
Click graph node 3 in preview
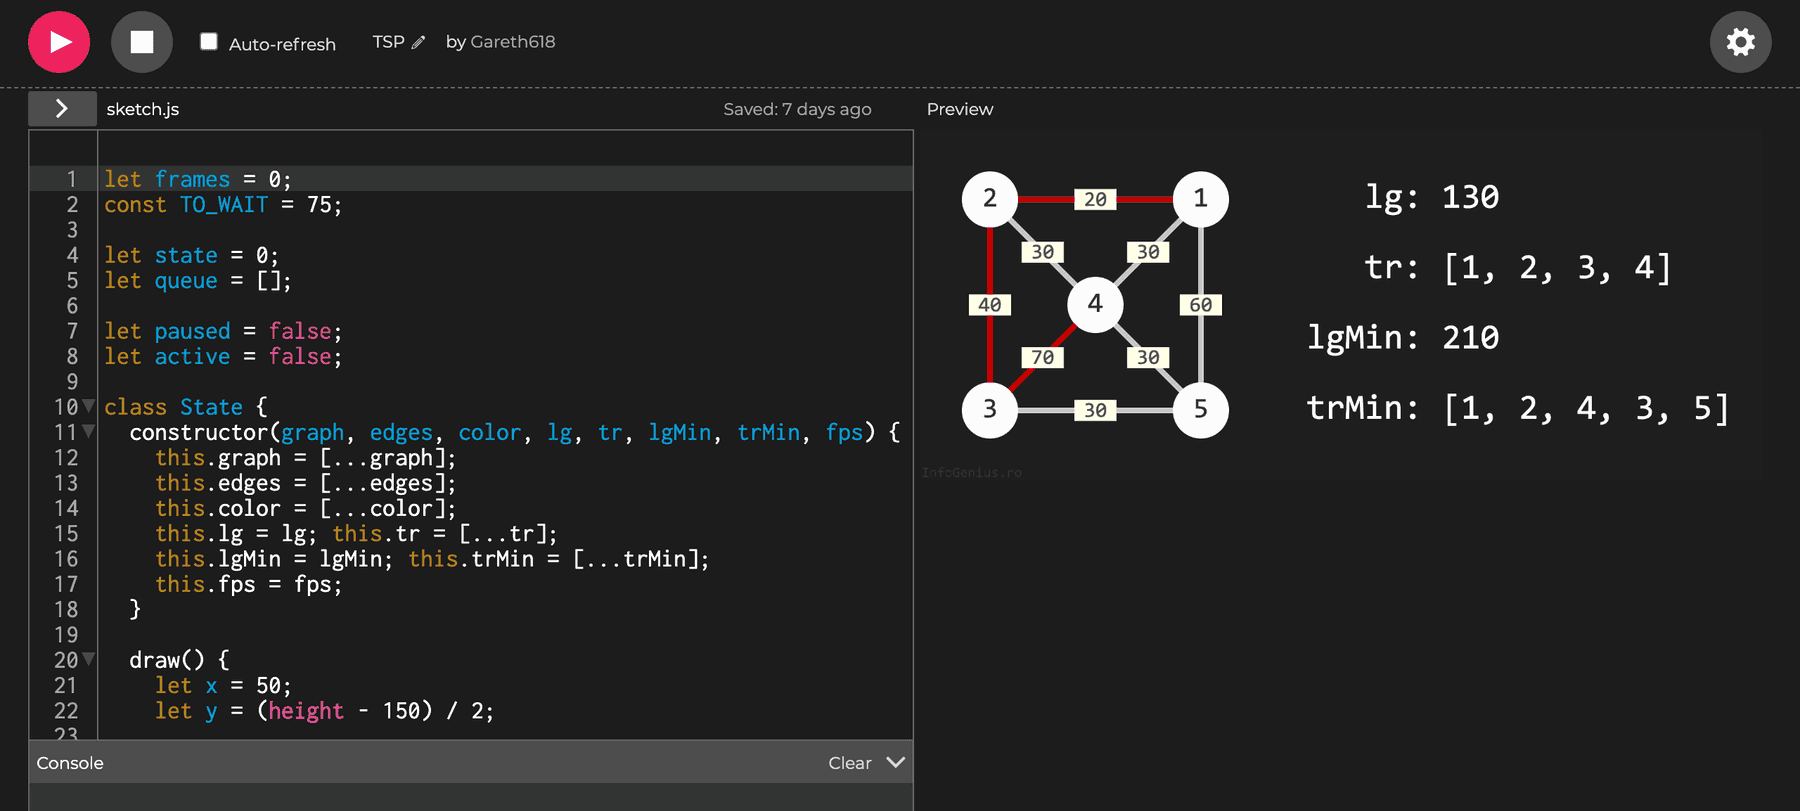(990, 409)
